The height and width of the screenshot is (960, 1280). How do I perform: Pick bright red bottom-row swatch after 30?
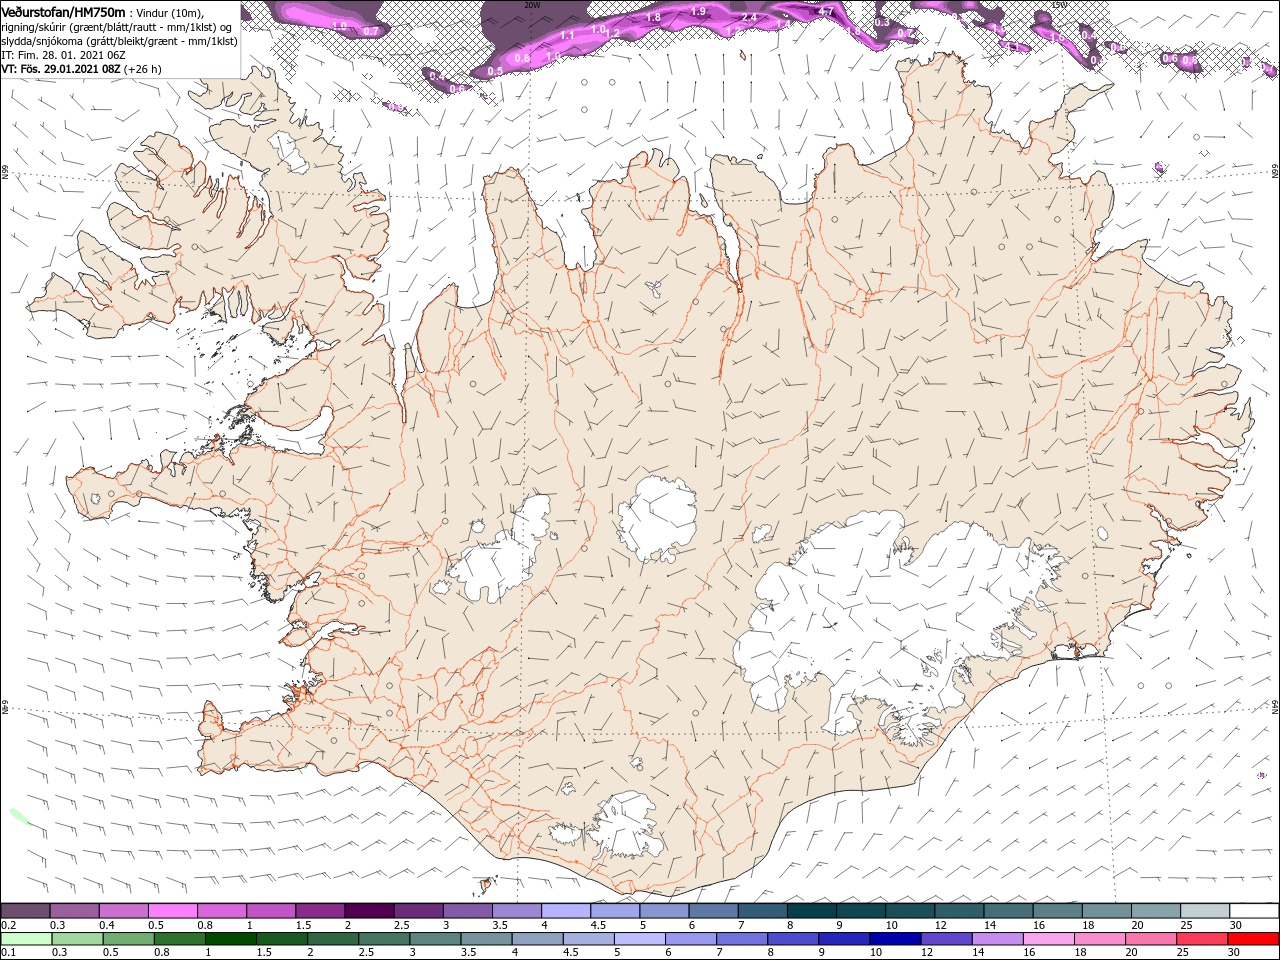click(1254, 939)
